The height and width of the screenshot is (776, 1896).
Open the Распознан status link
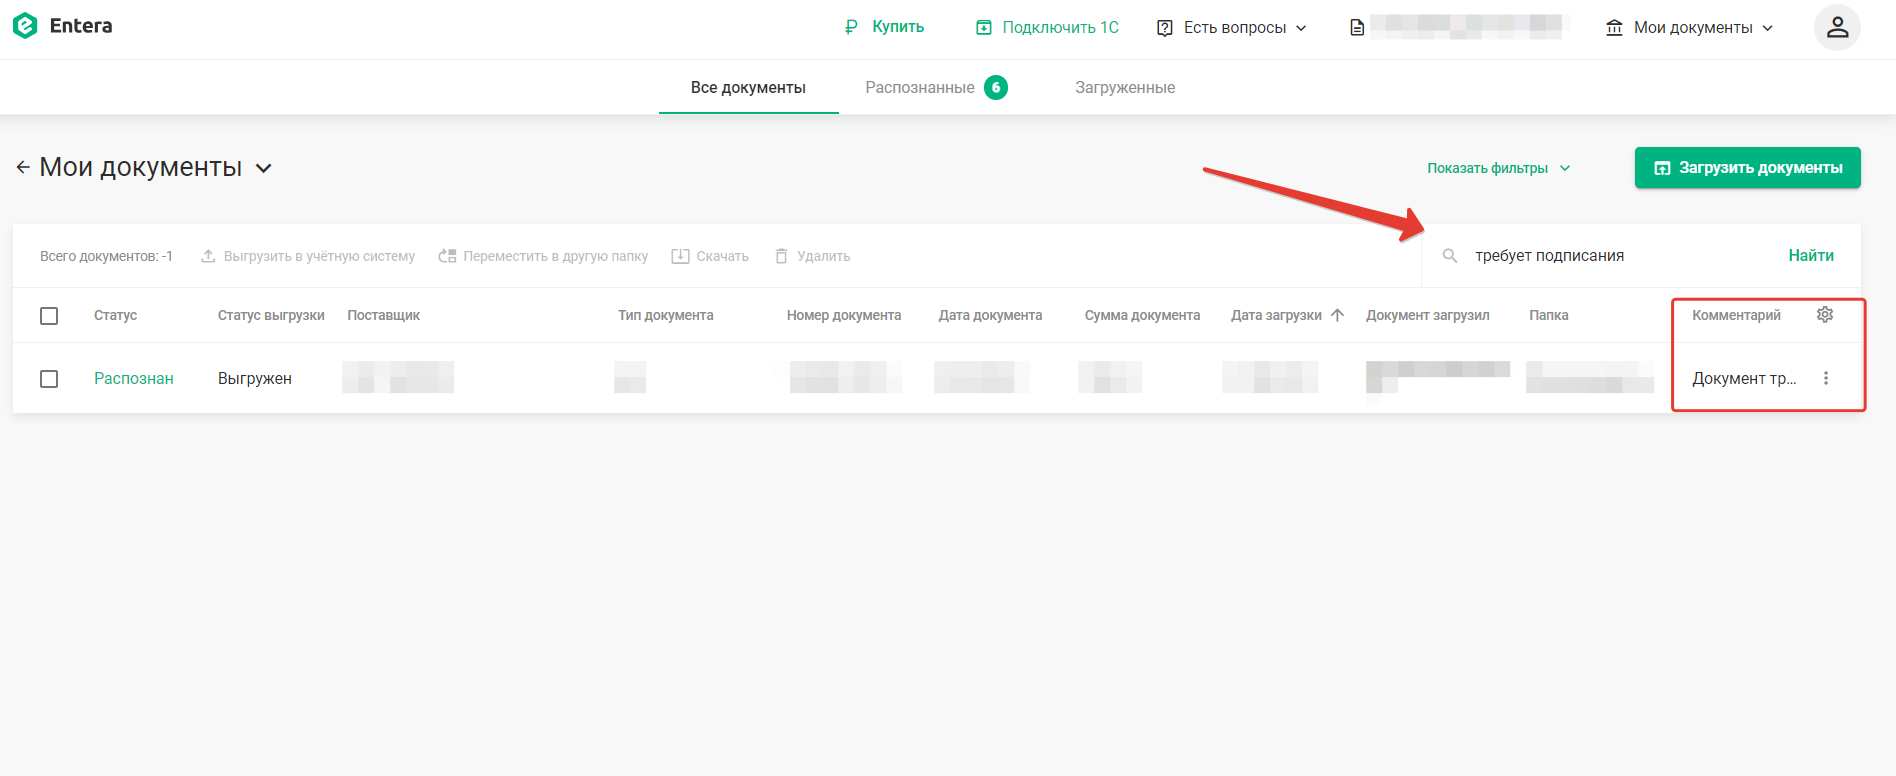(134, 378)
